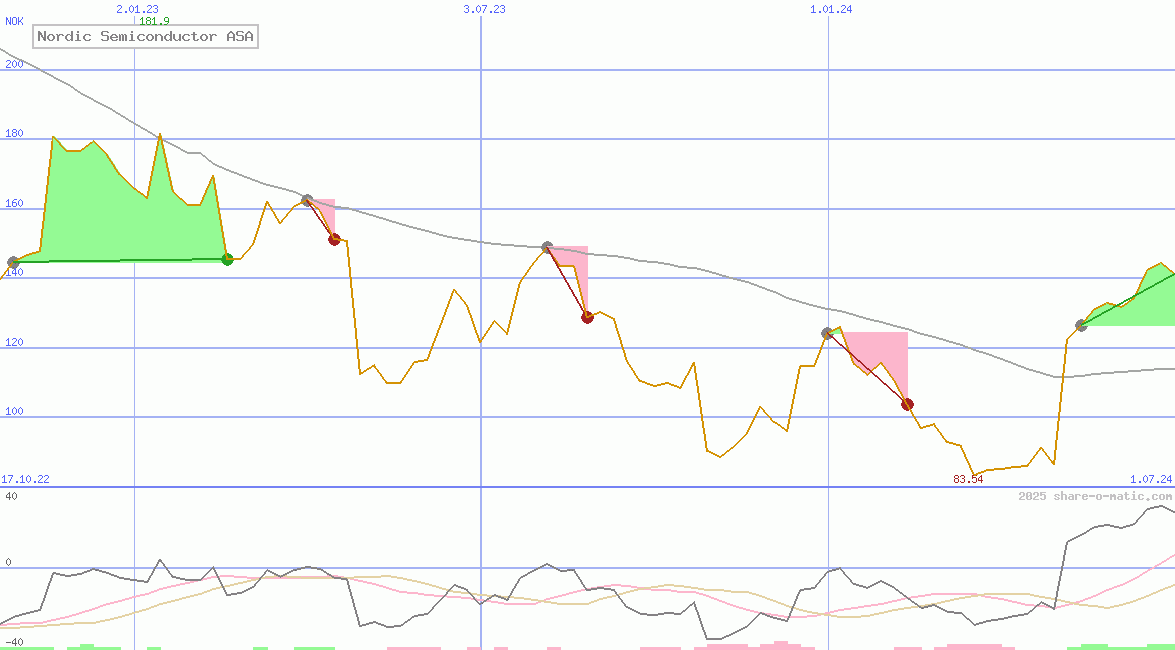Click the gray start dot at the chart's left edge
Image resolution: width=1175 pixels, height=650 pixels.
13,262
